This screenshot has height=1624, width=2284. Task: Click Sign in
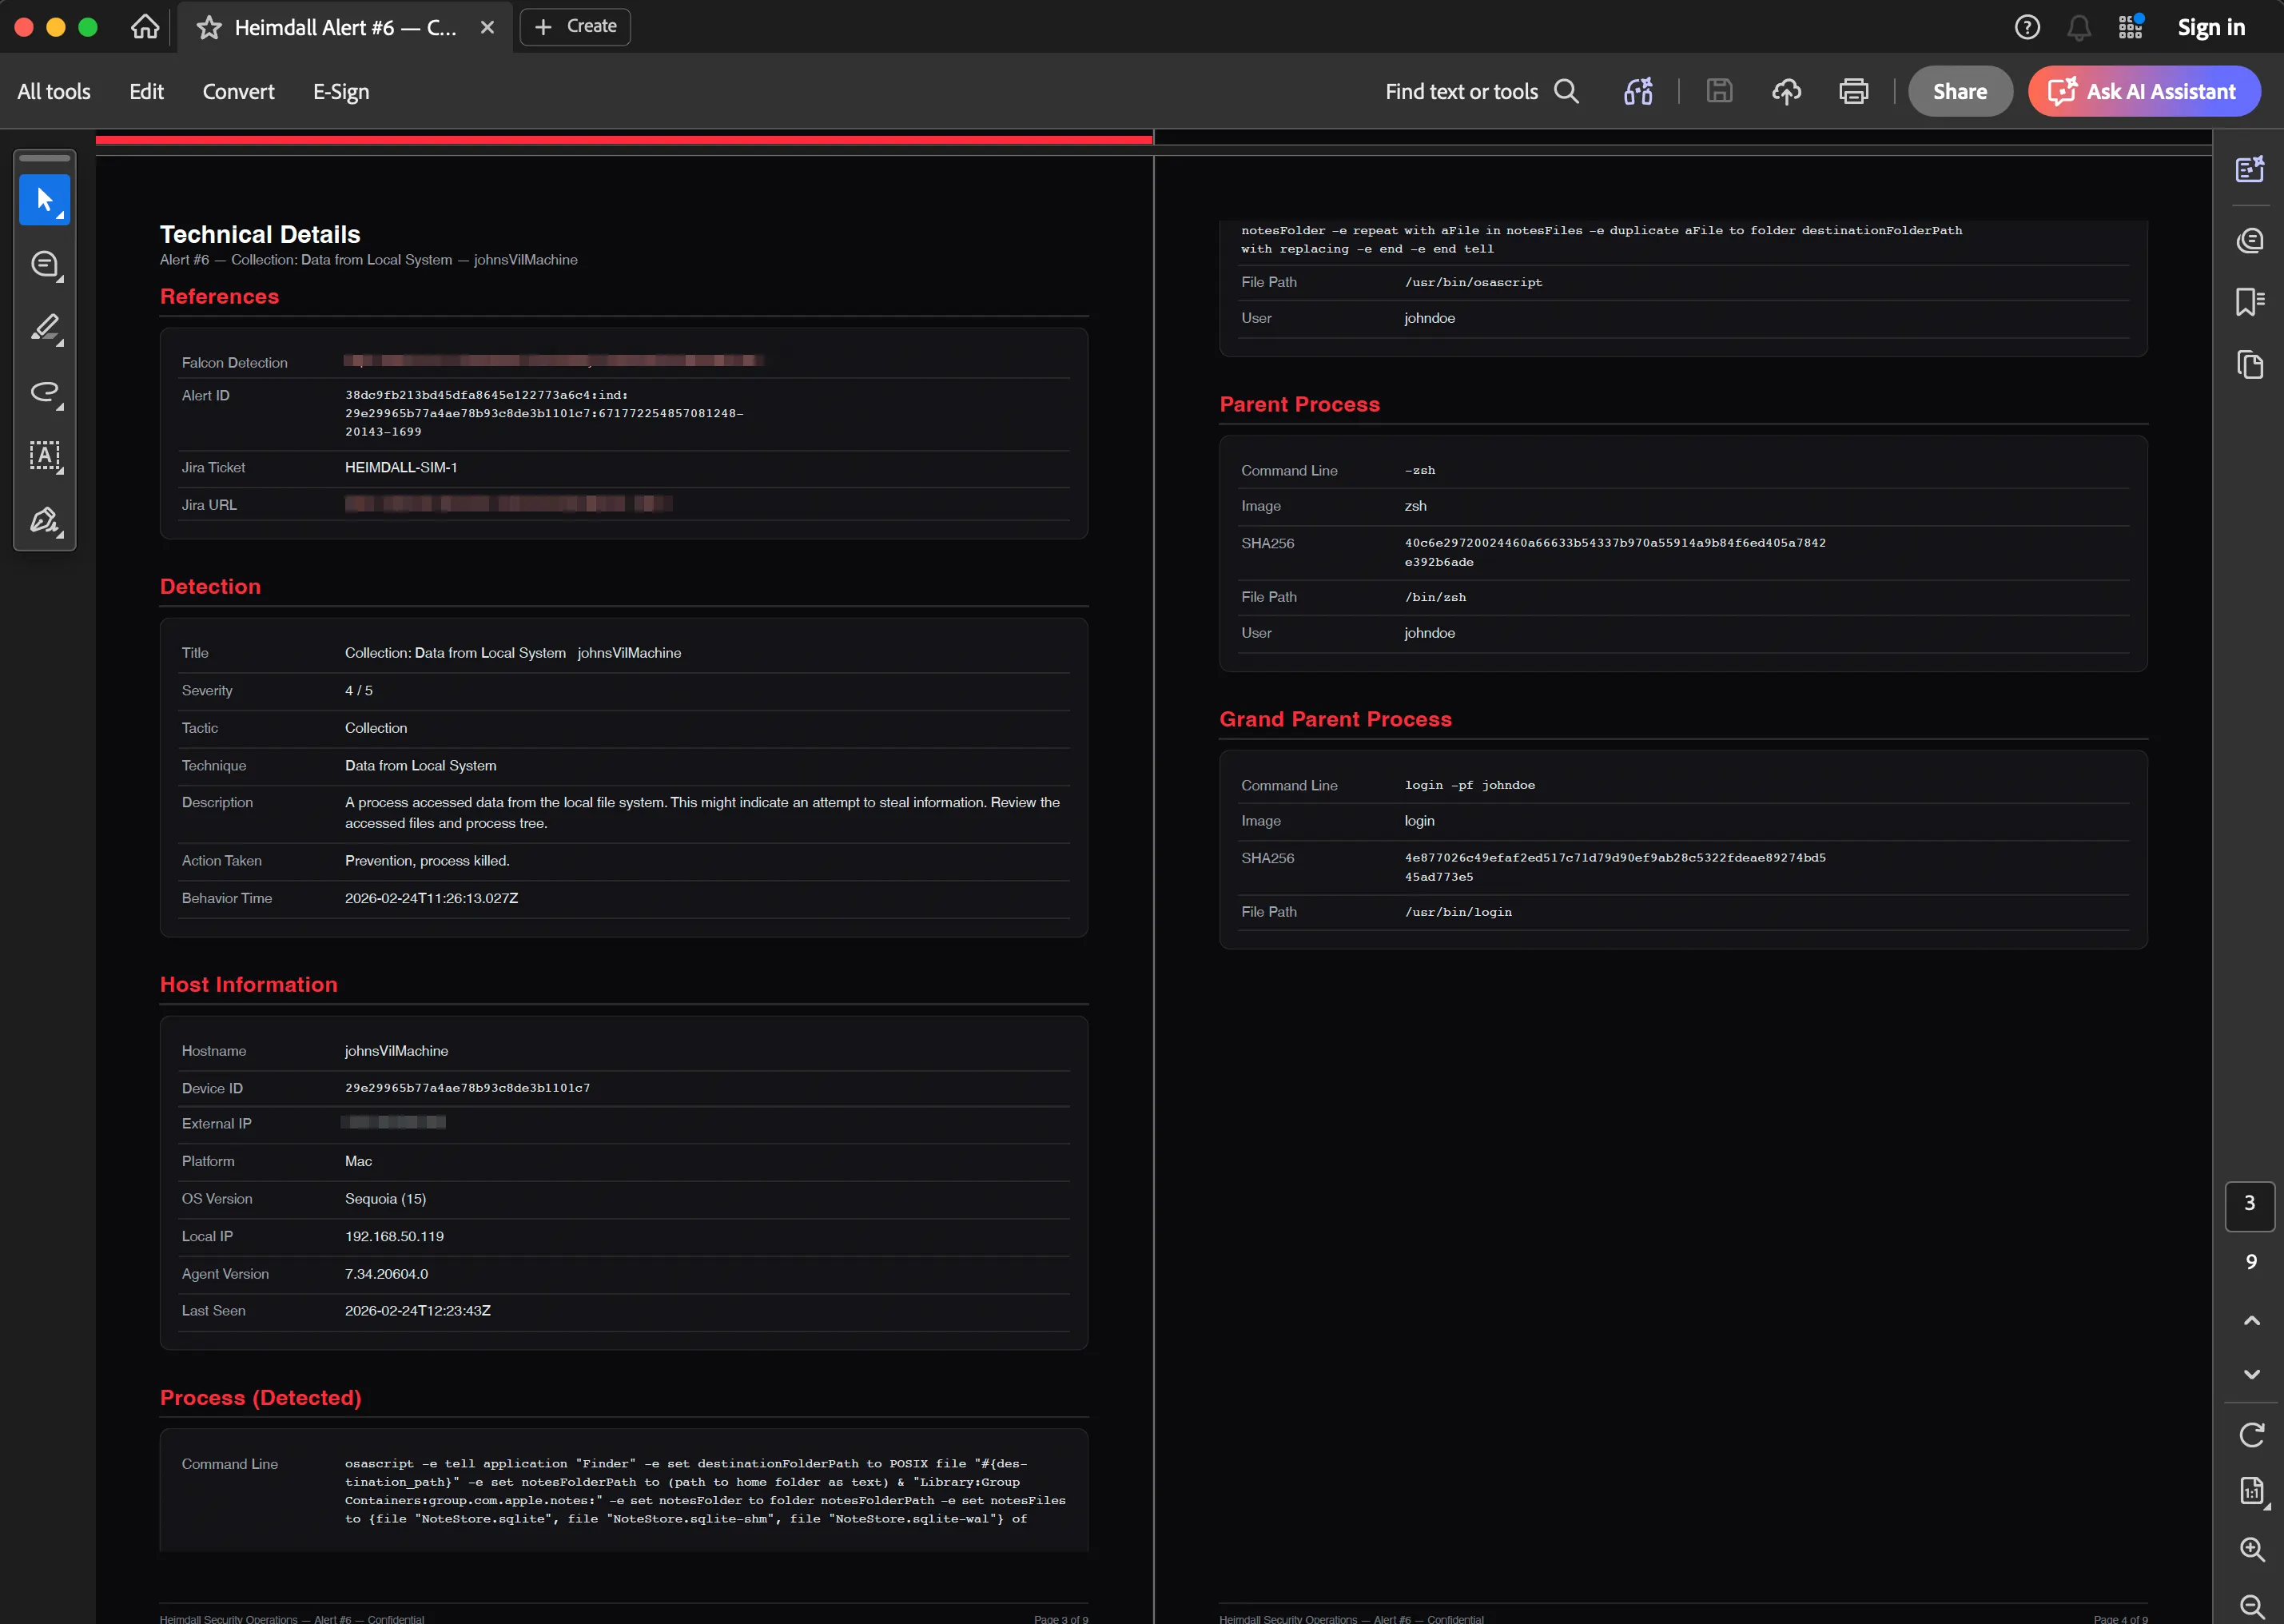coord(2211,27)
